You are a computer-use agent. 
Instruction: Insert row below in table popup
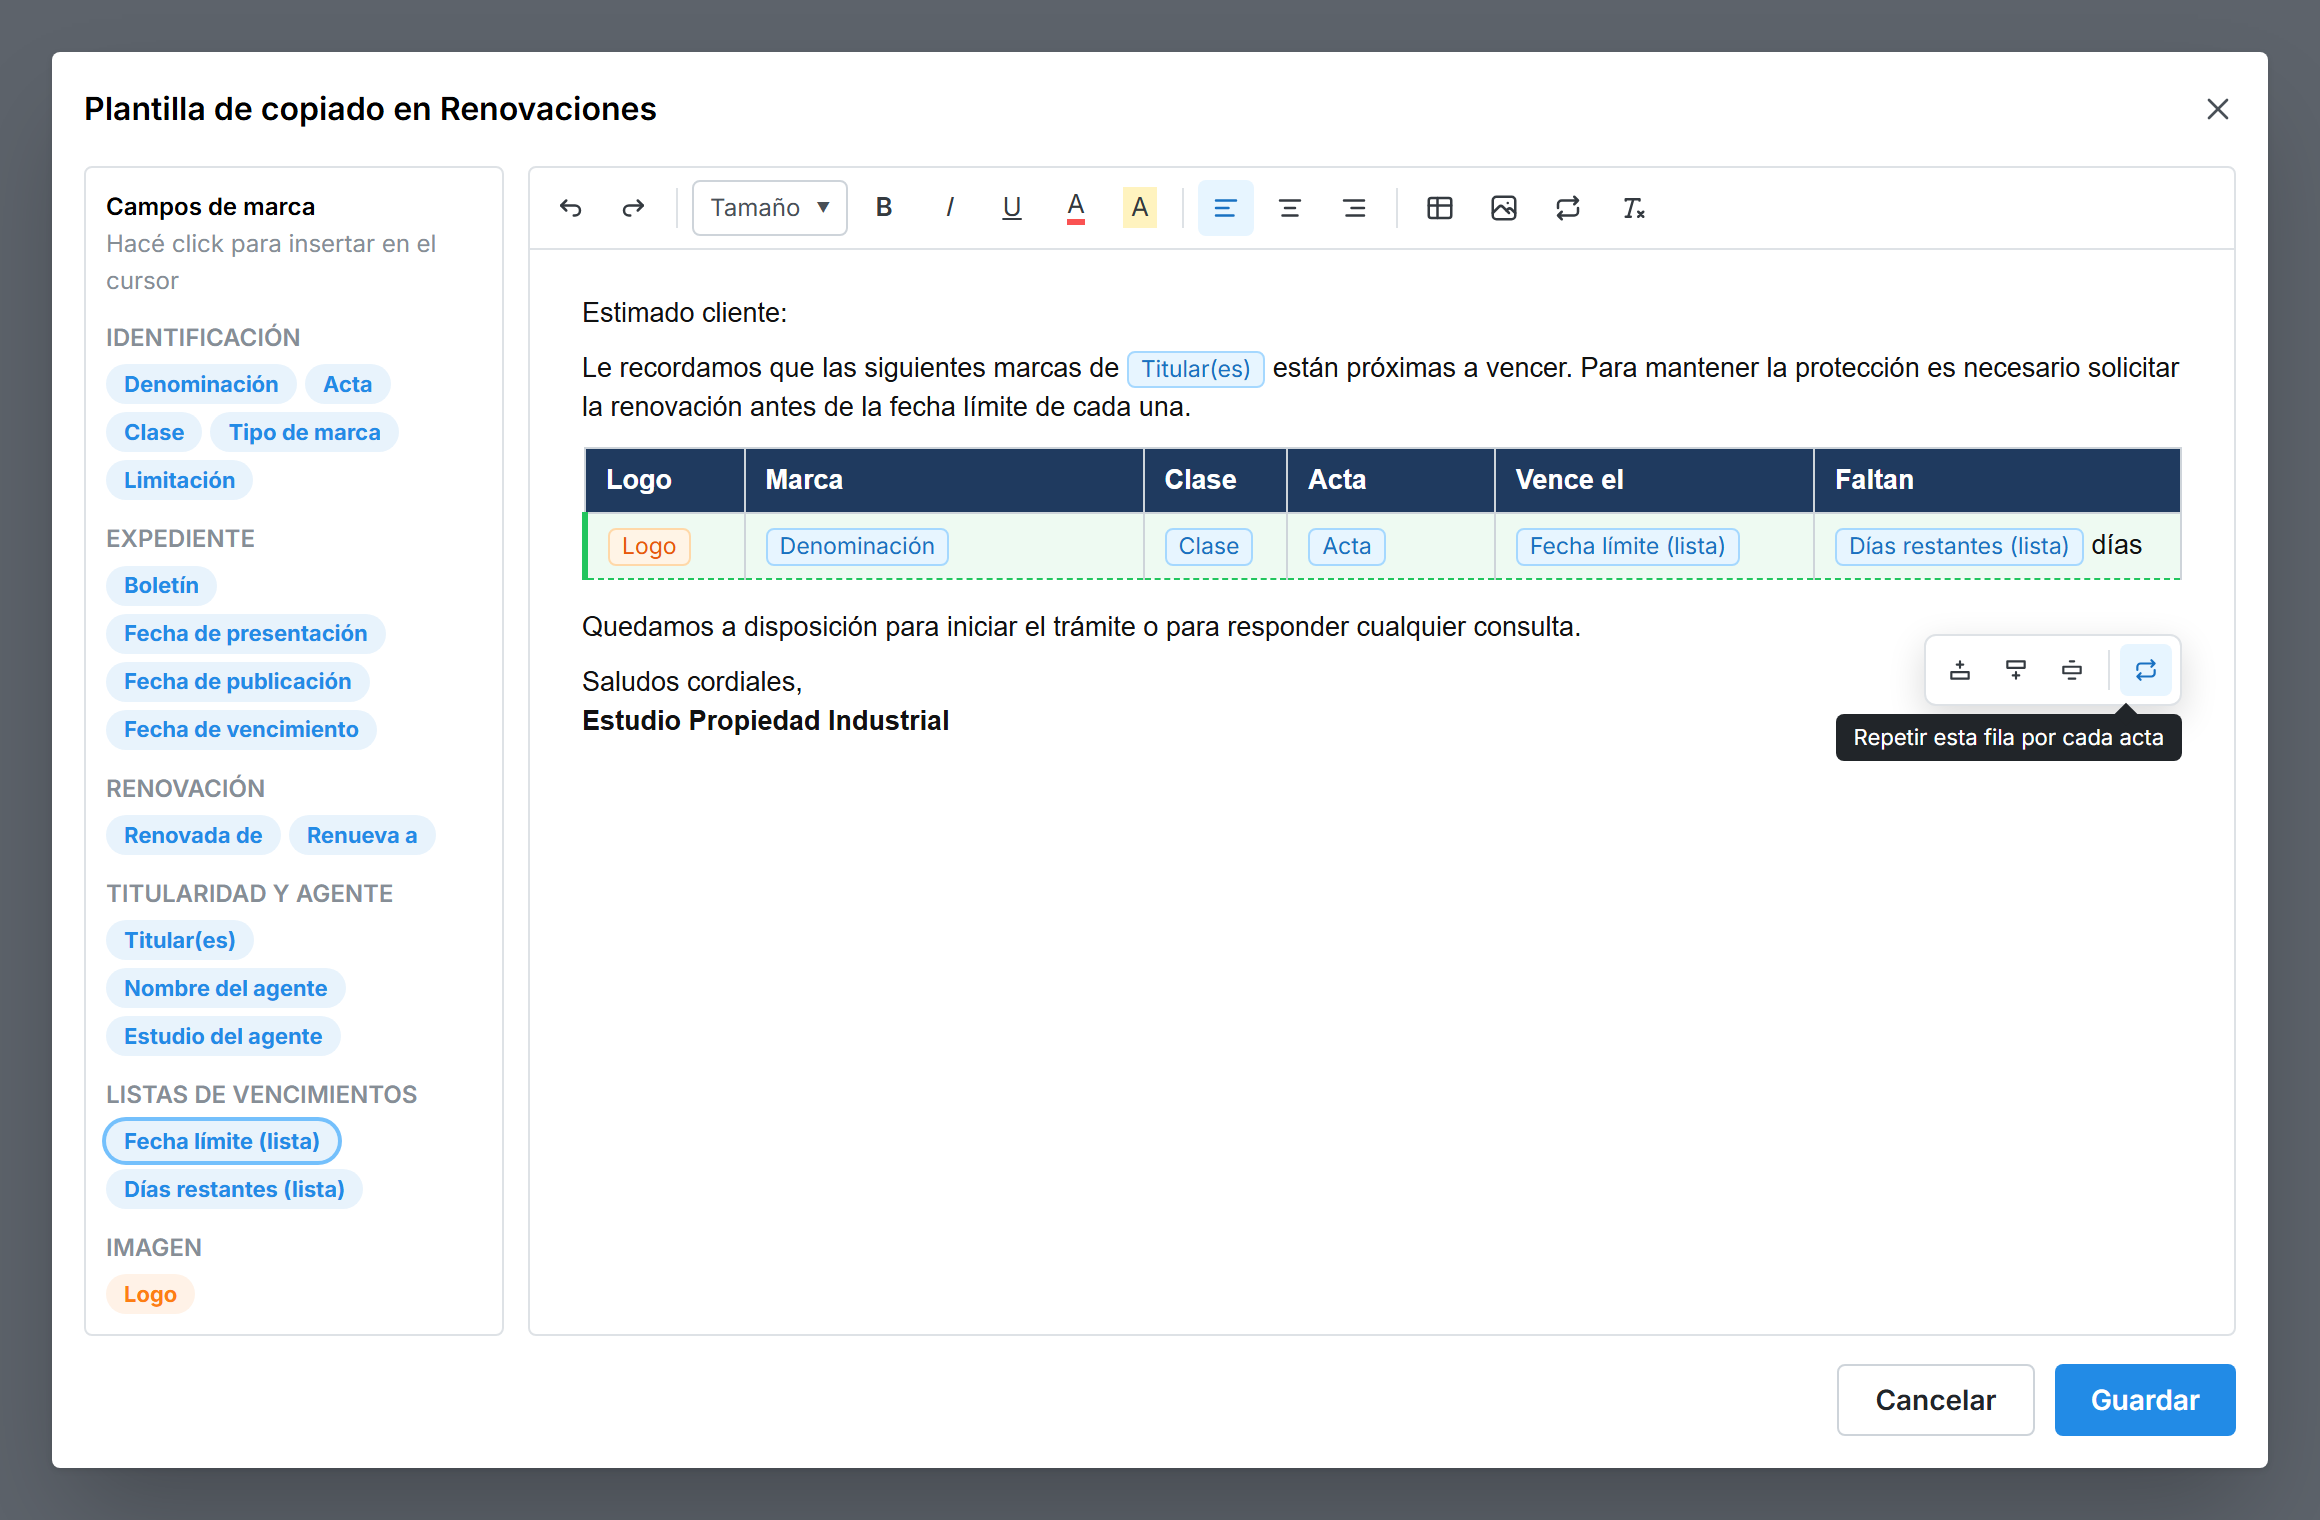pyautogui.click(x=2016, y=670)
